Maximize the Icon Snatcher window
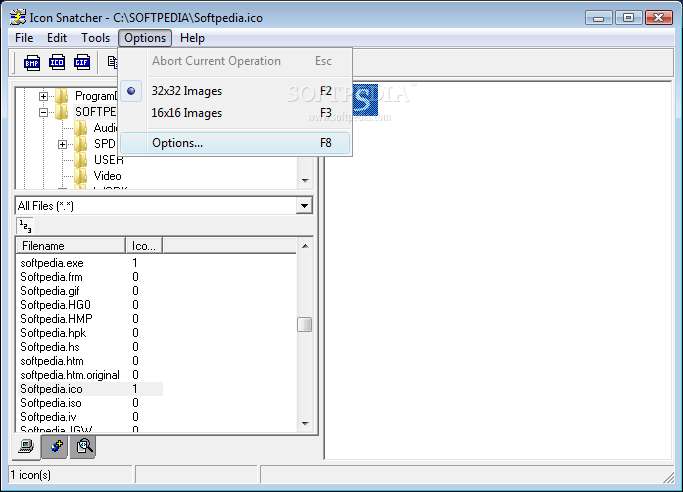This screenshot has height=492, width=683. 628,18
